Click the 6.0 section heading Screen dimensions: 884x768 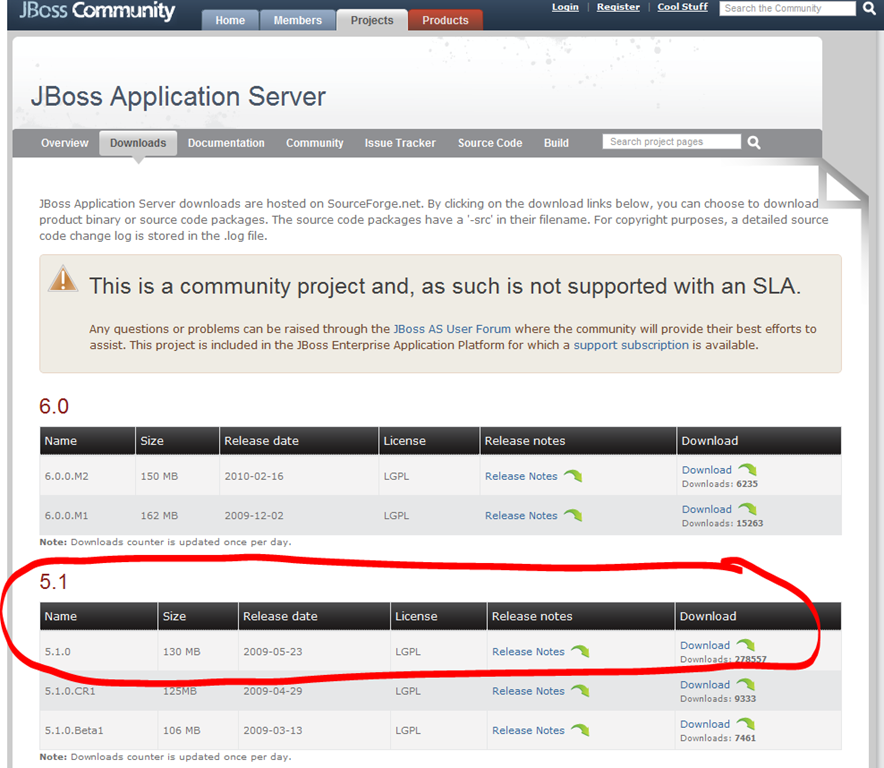click(x=54, y=406)
